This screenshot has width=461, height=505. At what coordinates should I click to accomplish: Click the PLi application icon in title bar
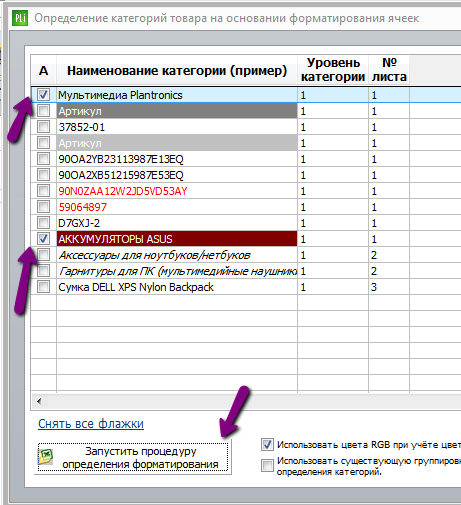(x=20, y=18)
